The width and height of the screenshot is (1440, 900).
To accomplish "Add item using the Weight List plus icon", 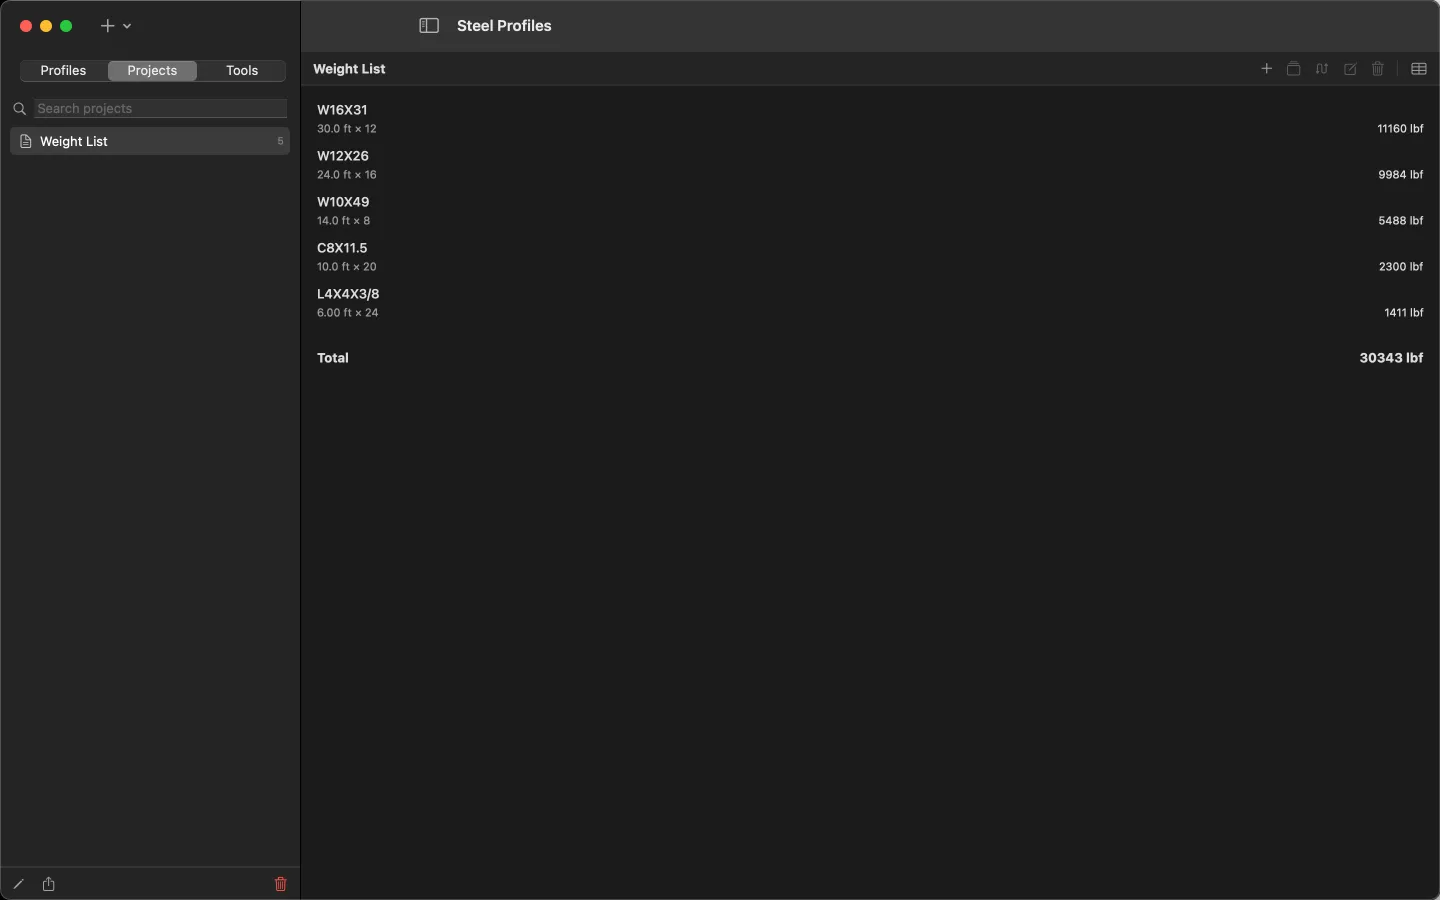I will click(1266, 69).
